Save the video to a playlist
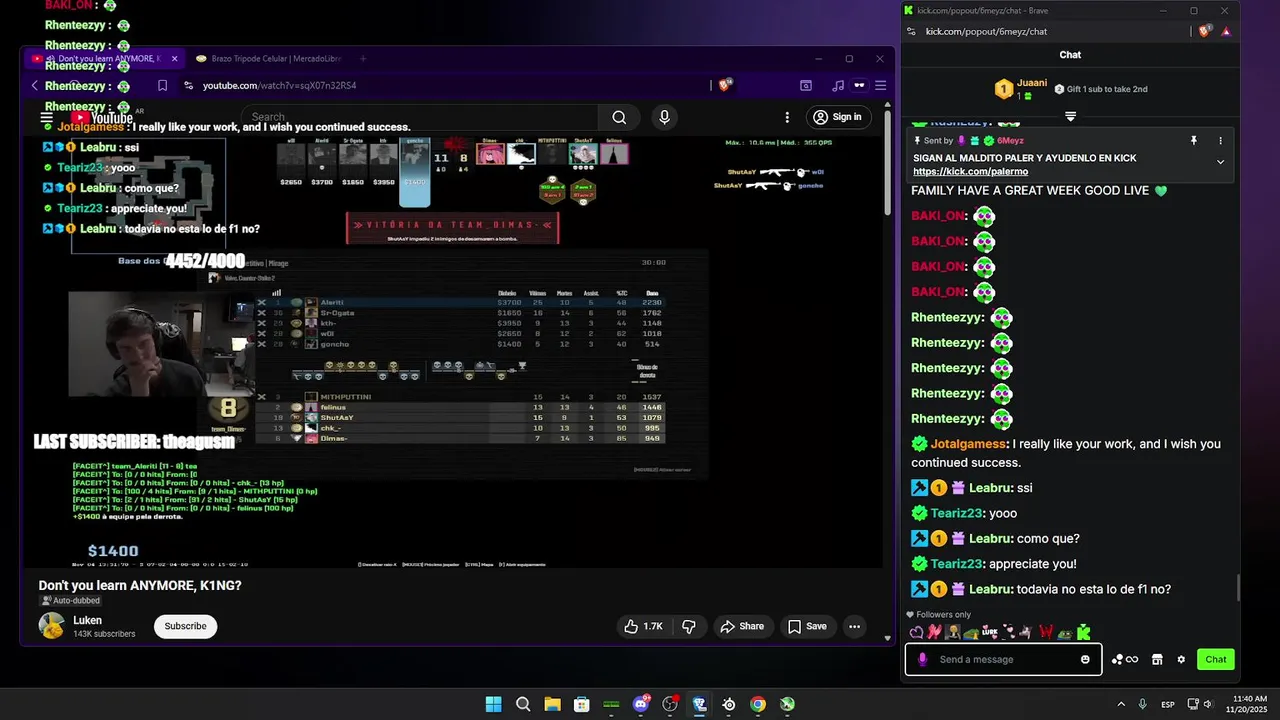Viewport: 1280px width, 720px height. (x=807, y=626)
